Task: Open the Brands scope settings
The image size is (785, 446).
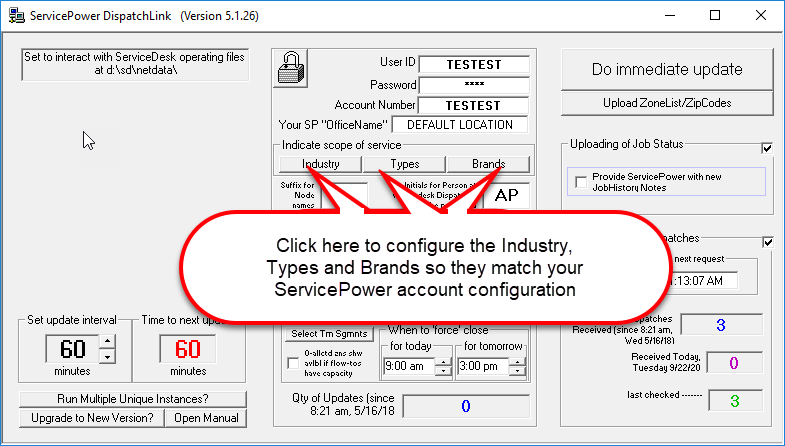Action: [488, 164]
